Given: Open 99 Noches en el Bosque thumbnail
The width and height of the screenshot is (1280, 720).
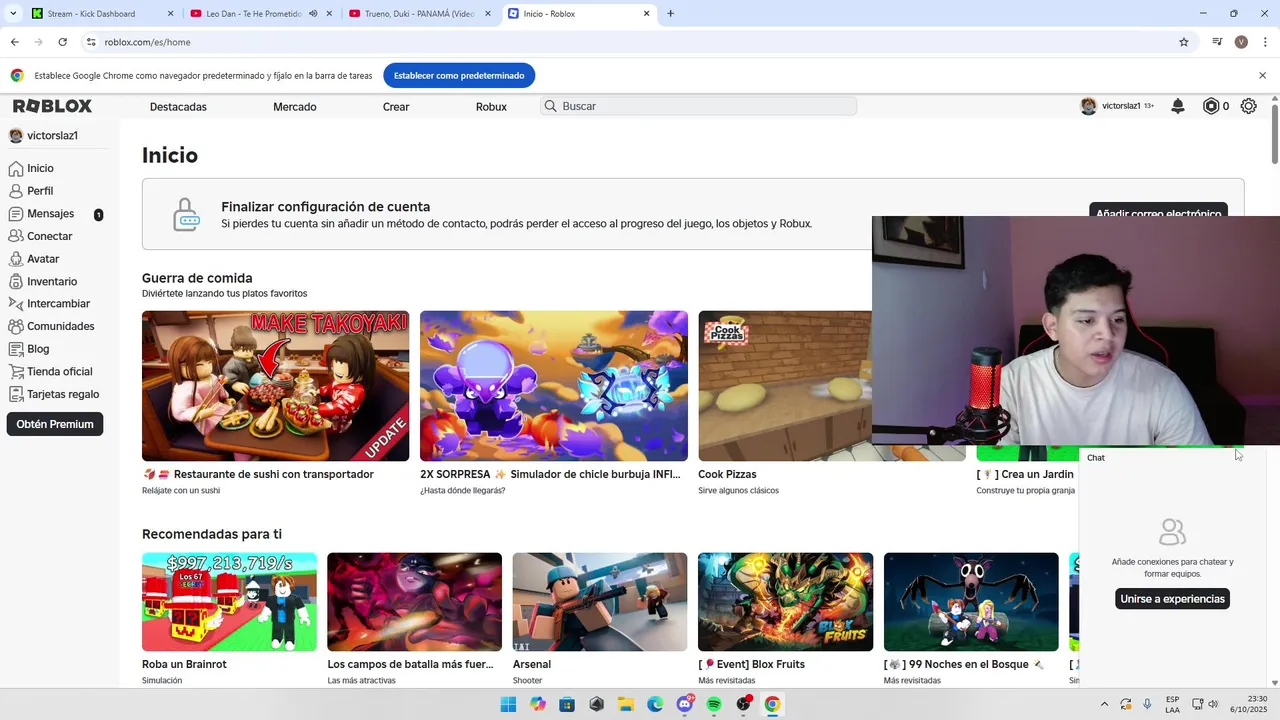Looking at the screenshot, I should coord(971,602).
